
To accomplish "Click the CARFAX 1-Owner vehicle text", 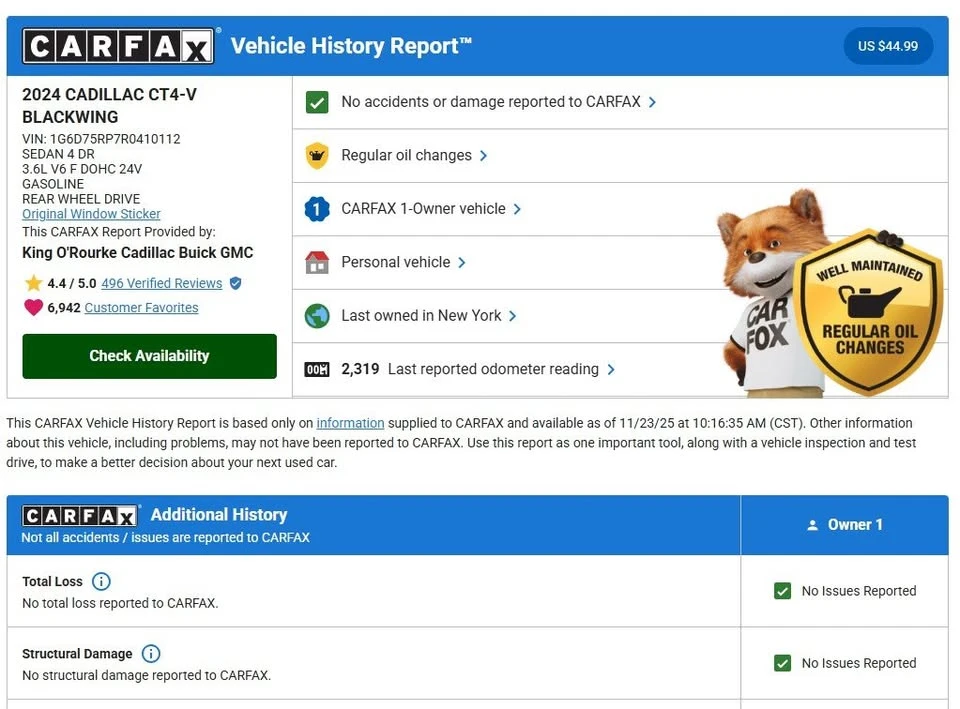I will [423, 209].
